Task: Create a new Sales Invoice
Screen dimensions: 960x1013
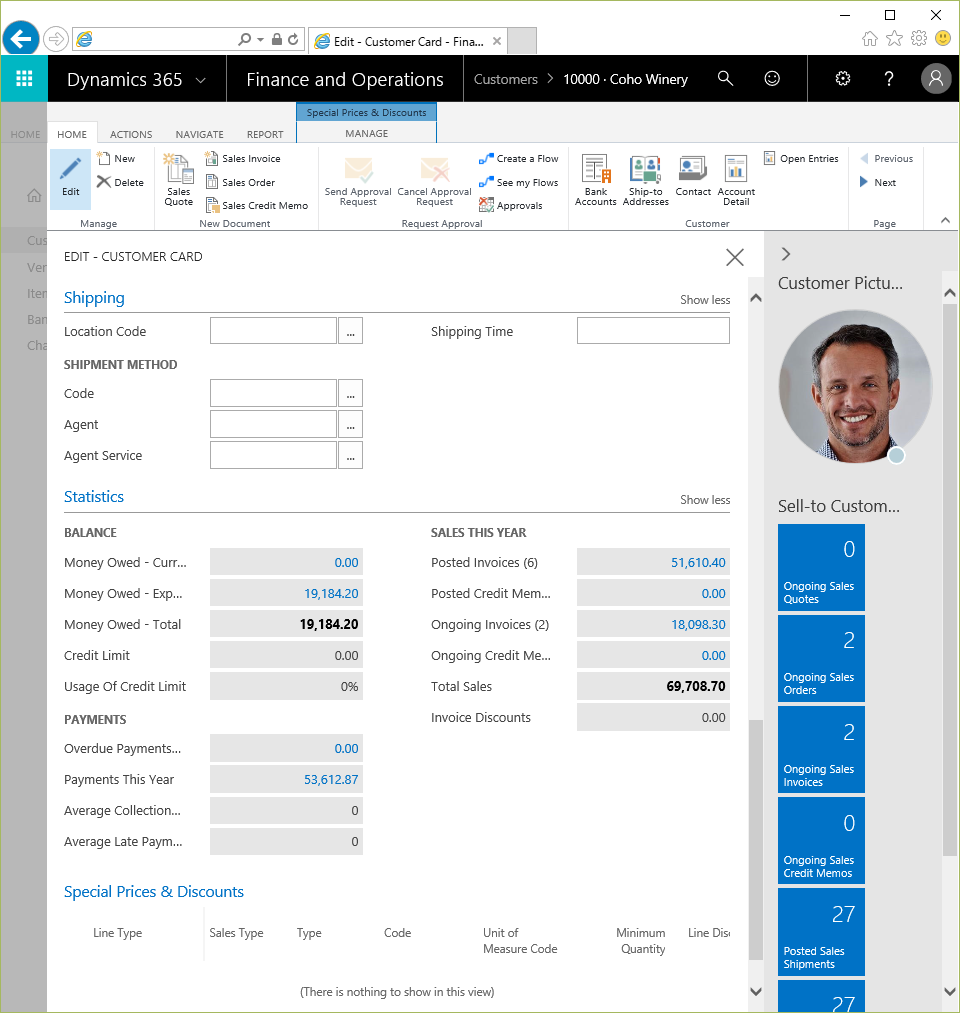Action: pos(243,158)
